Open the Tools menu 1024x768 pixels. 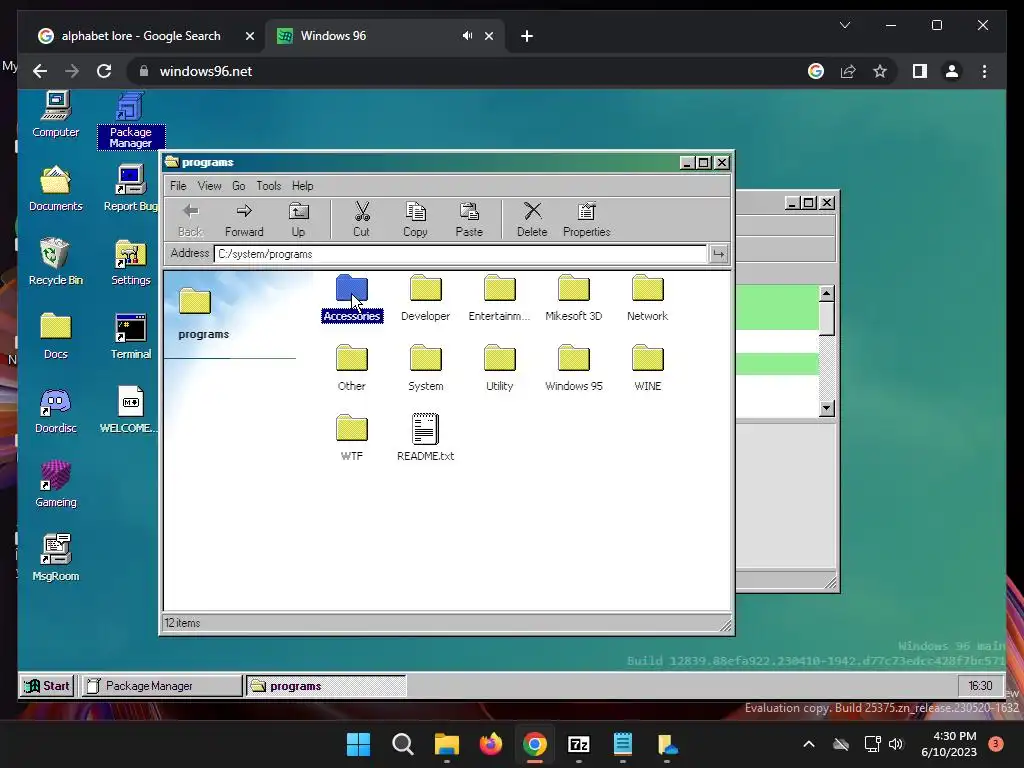coord(268,185)
